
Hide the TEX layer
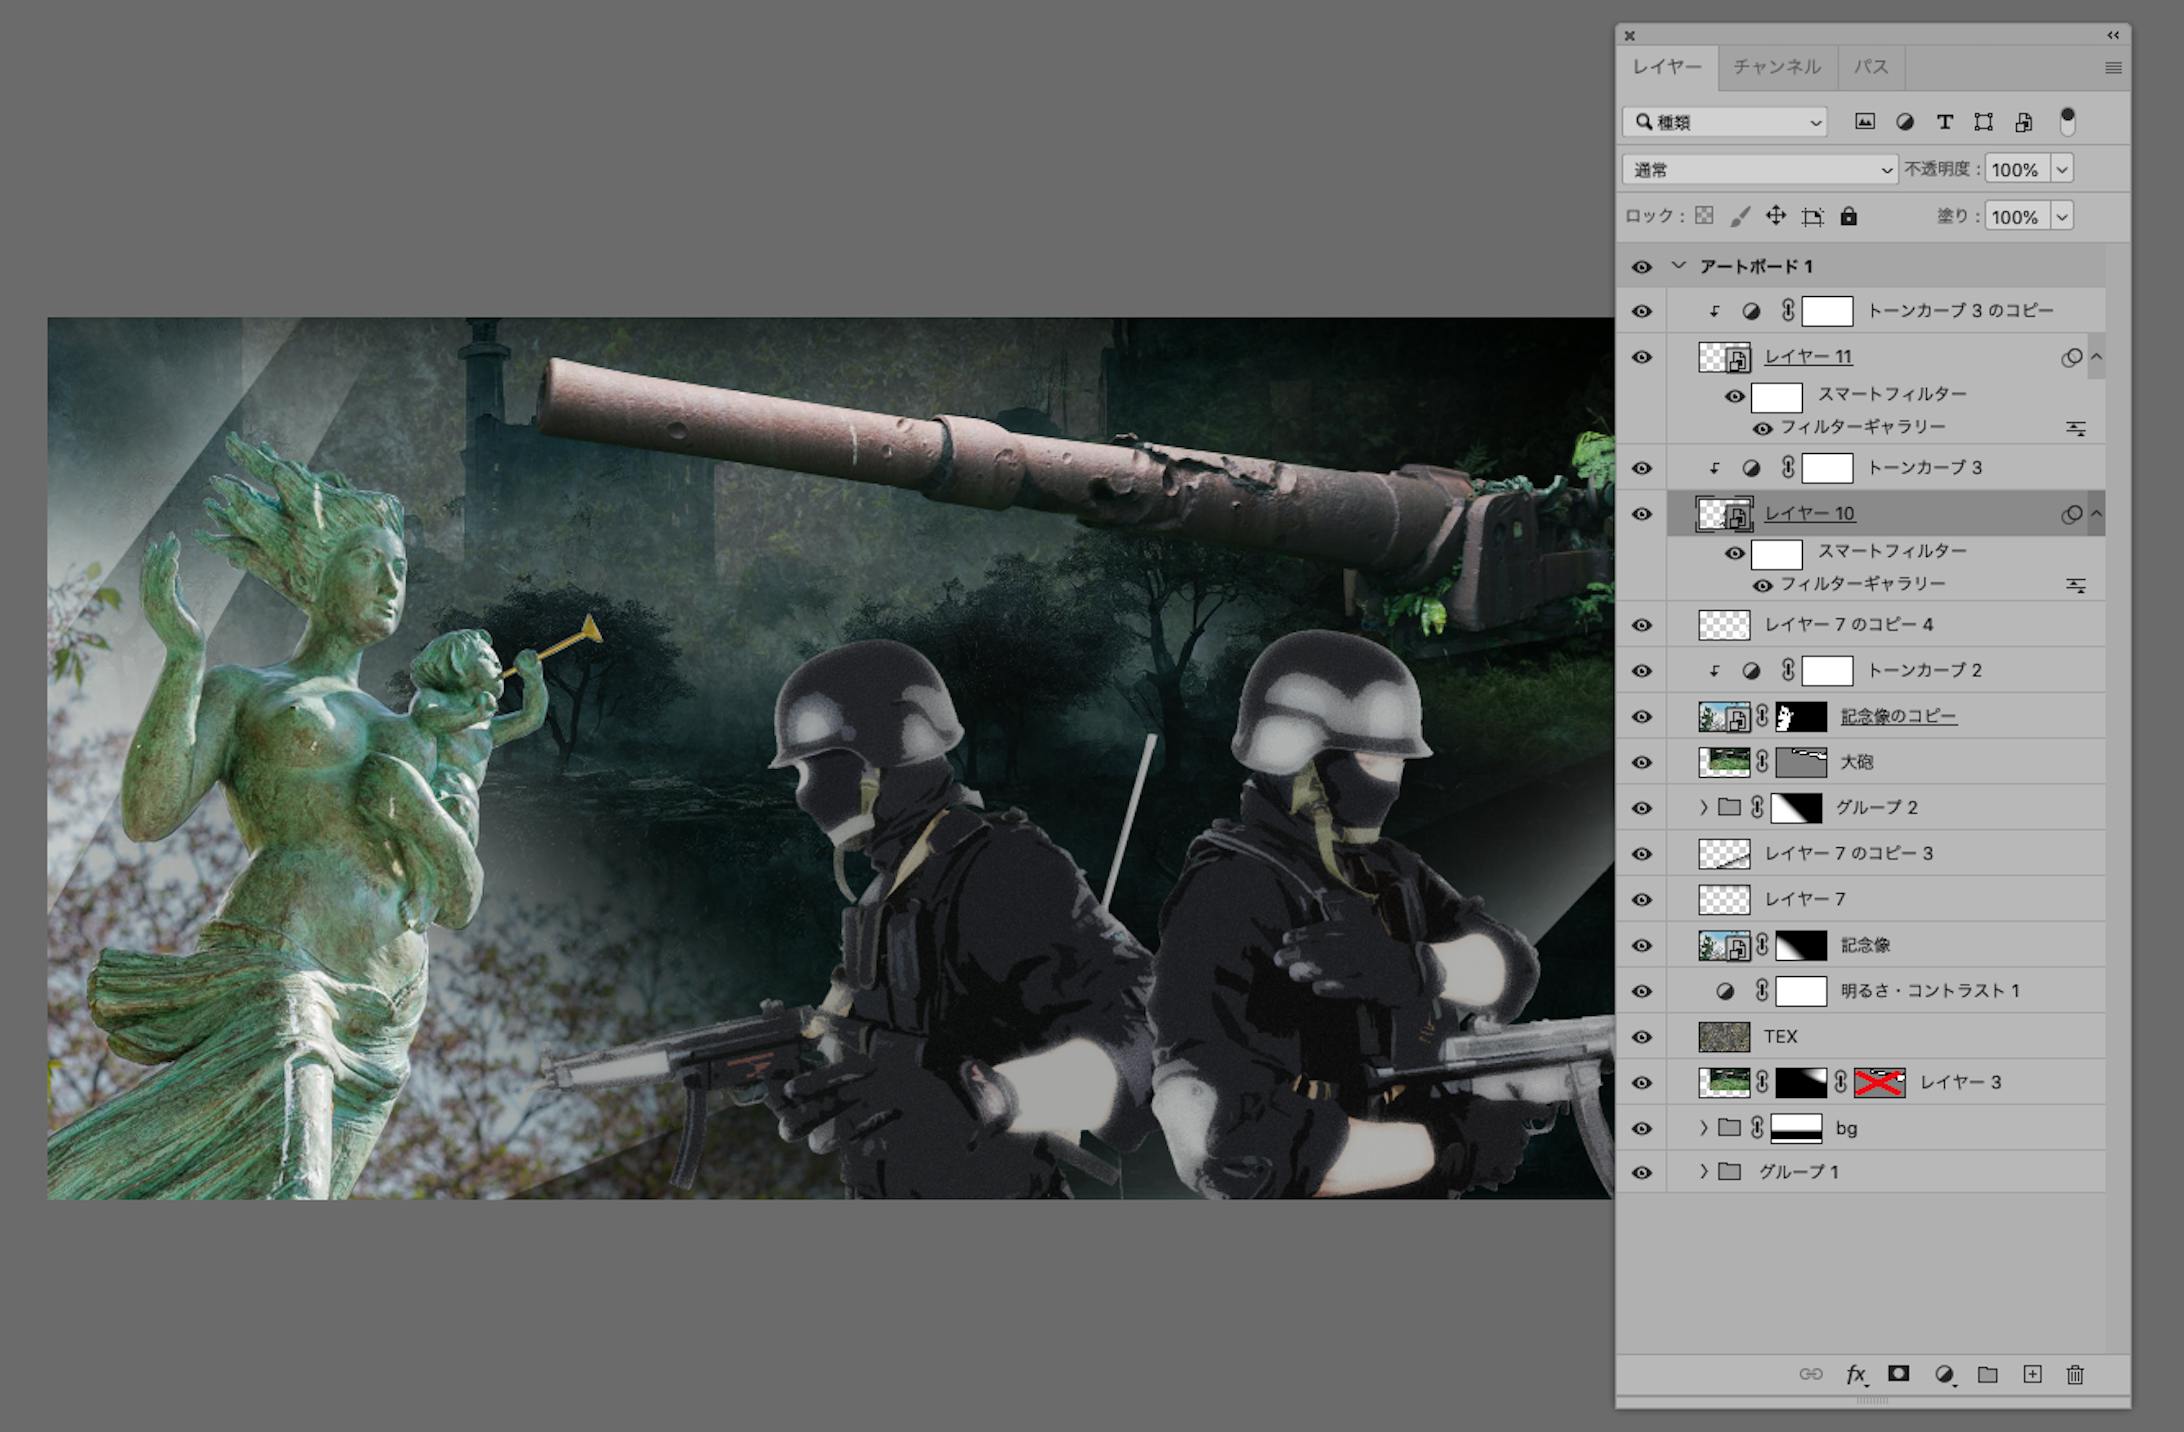pos(1642,1037)
